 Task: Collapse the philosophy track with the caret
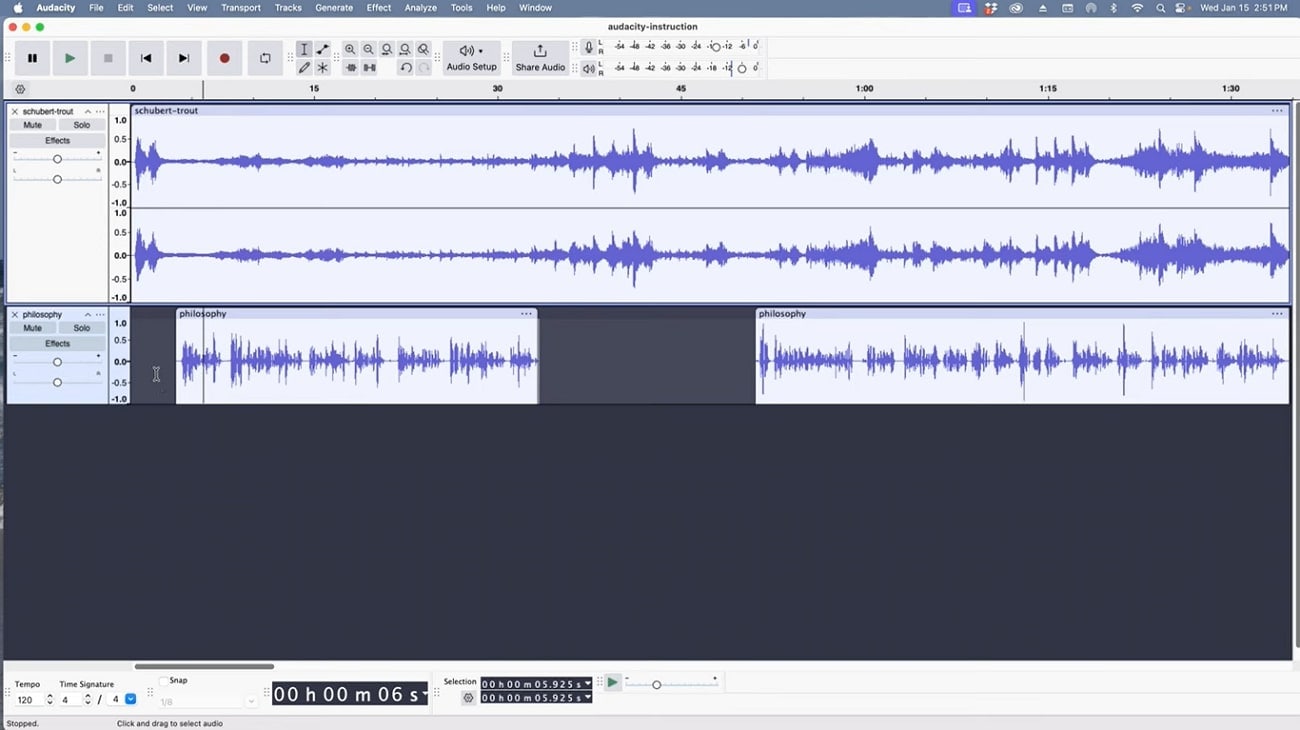[87, 314]
